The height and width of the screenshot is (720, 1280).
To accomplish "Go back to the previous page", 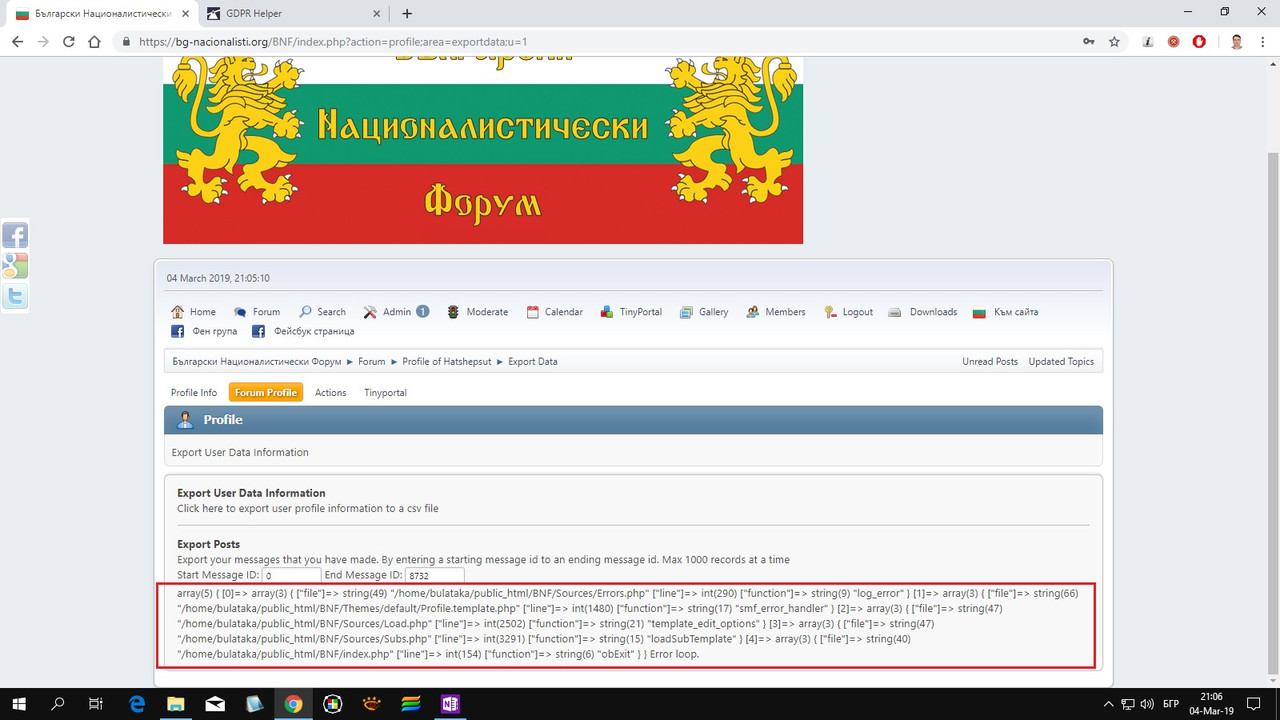I will point(17,42).
